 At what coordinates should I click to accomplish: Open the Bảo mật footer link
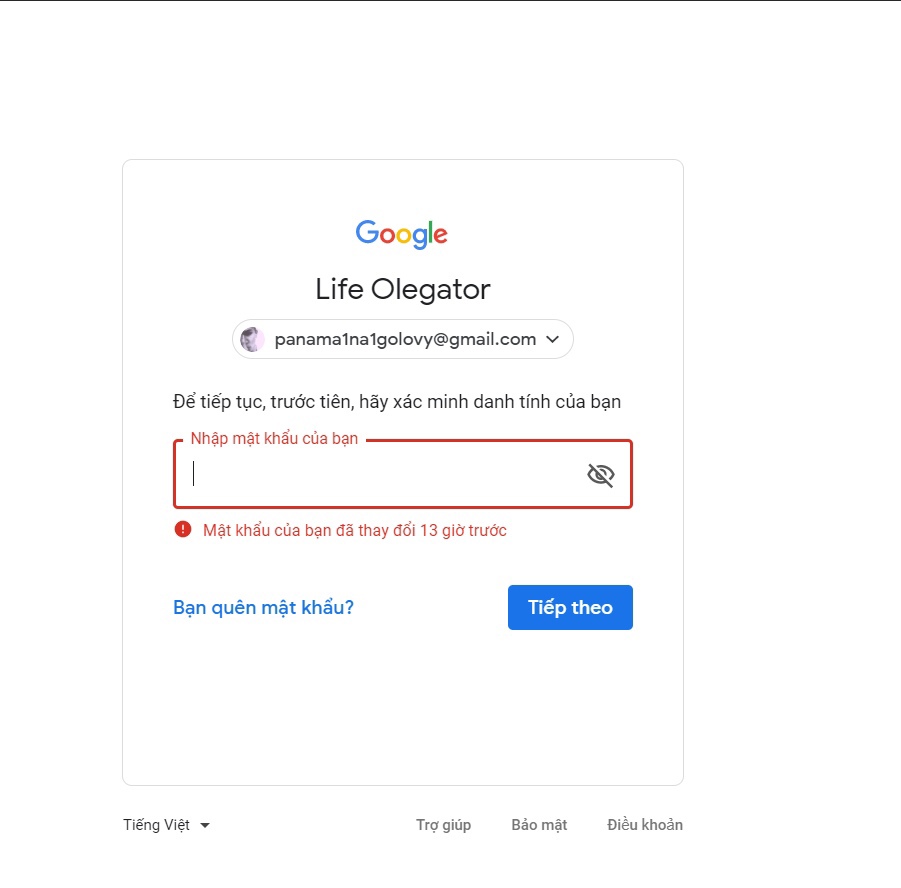[x=539, y=825]
